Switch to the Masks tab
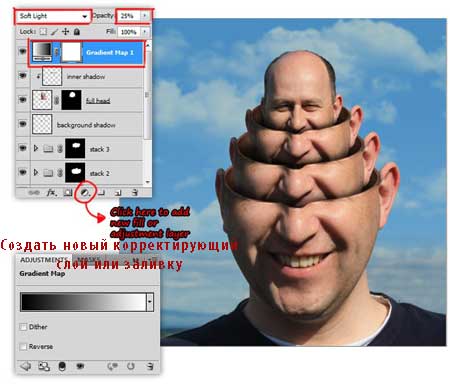Image resolution: width=450 pixels, height=384 pixels. point(89,260)
